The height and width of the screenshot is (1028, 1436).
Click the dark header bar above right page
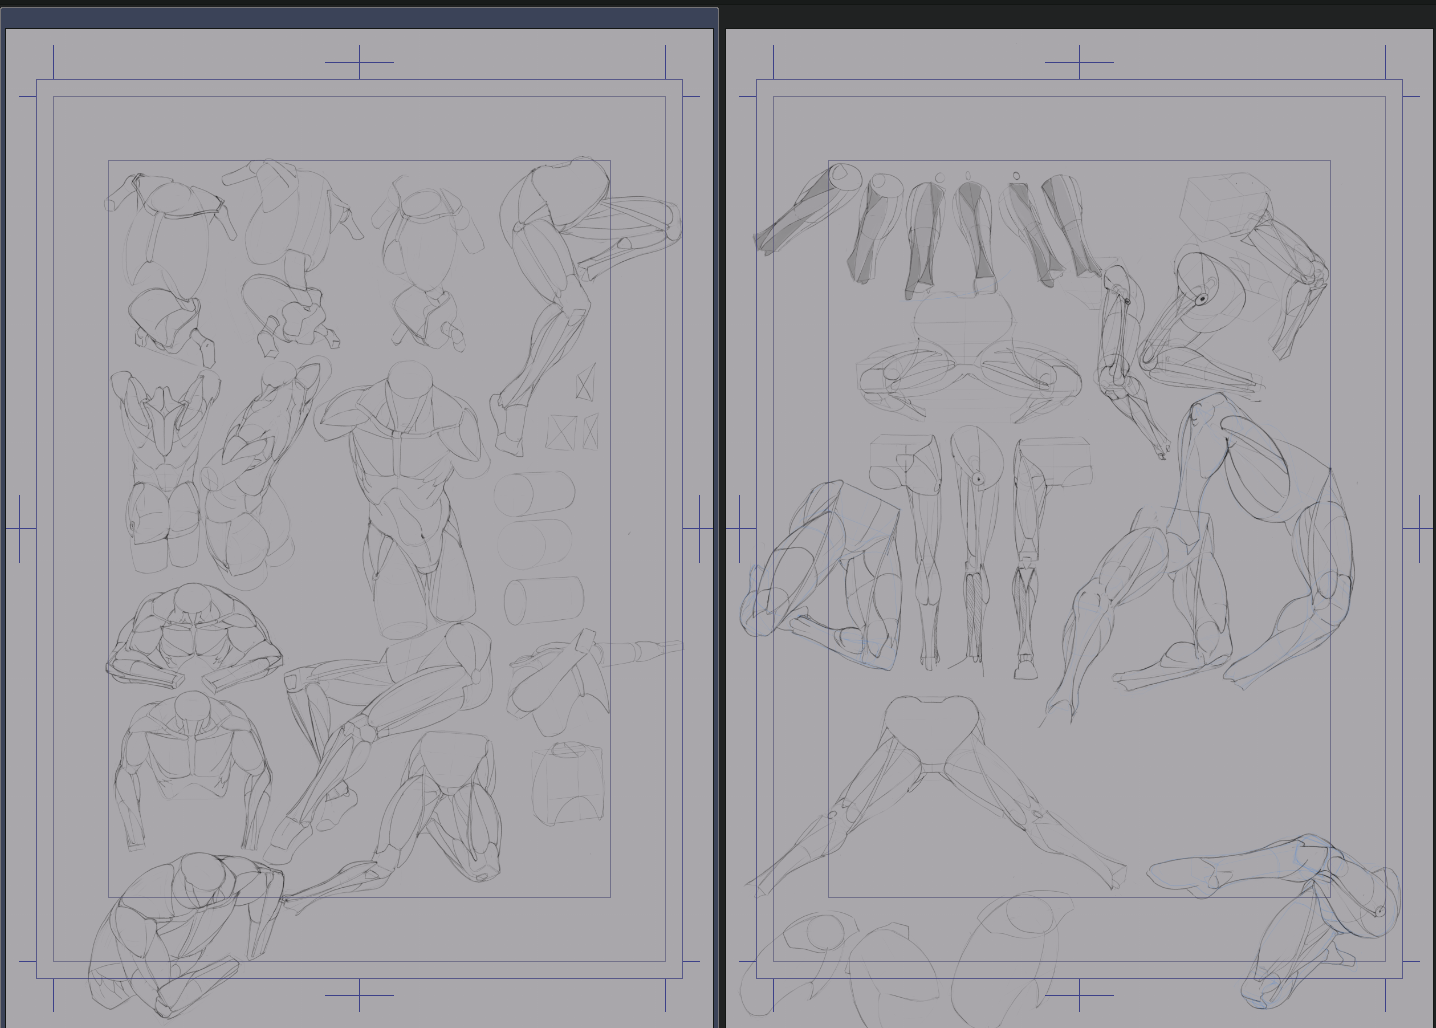(1079, 18)
